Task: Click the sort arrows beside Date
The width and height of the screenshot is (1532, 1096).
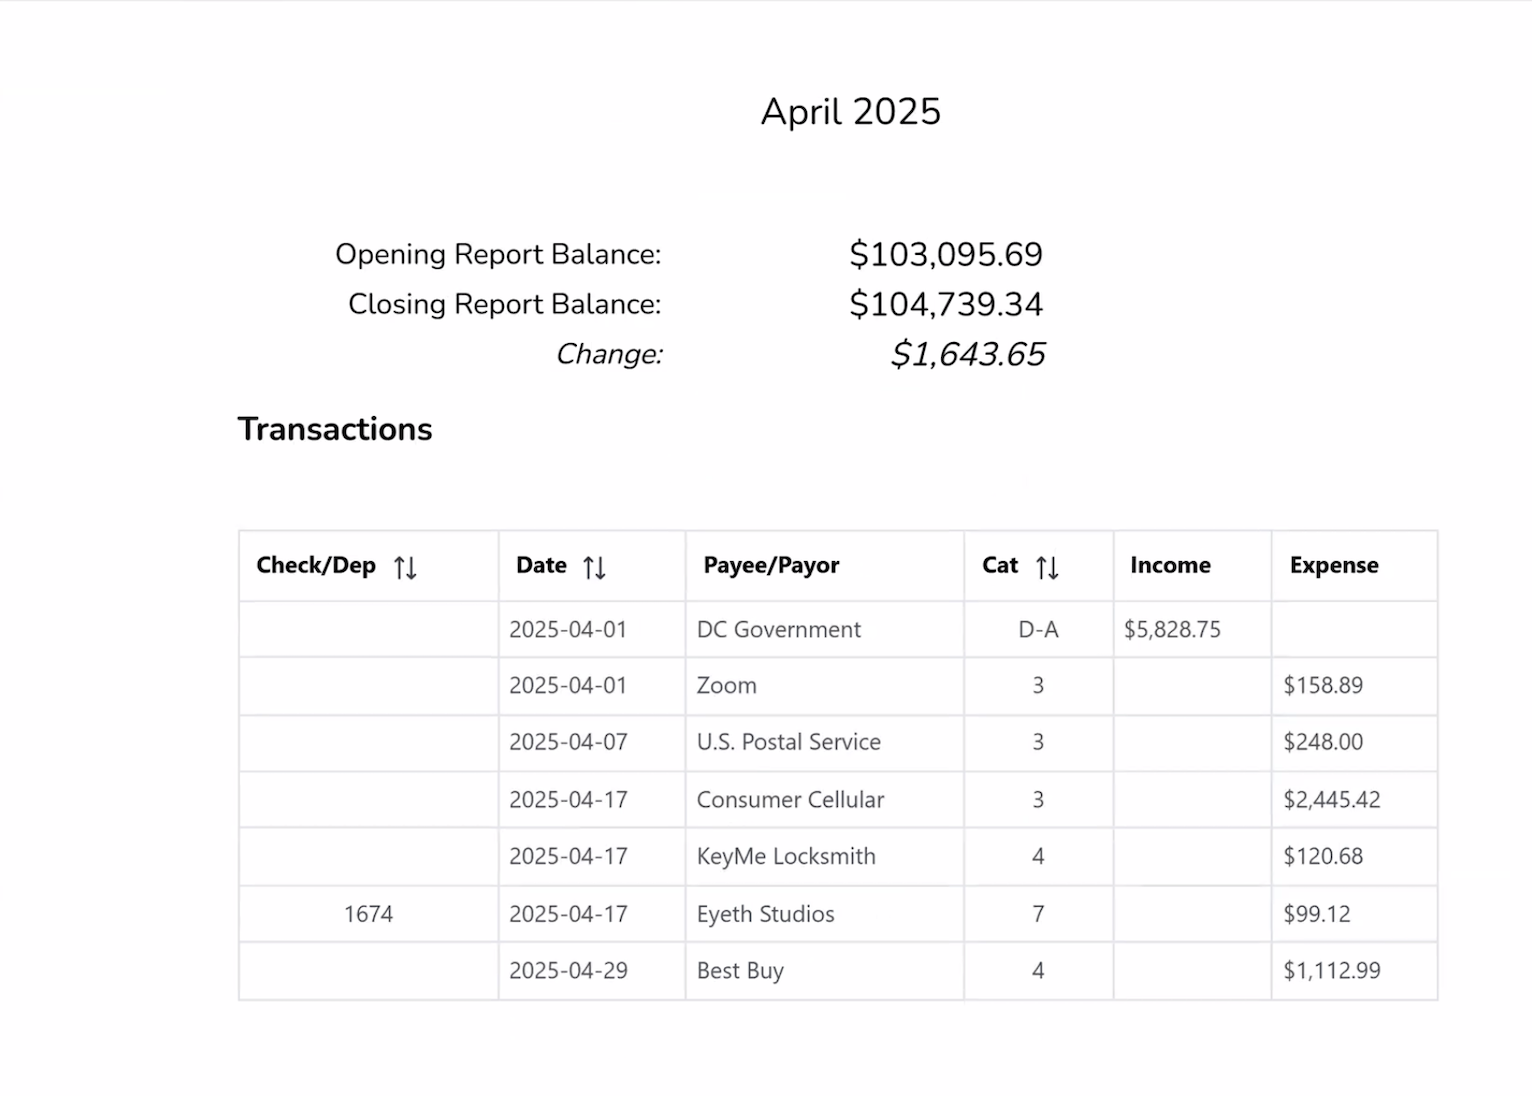Action: (594, 567)
